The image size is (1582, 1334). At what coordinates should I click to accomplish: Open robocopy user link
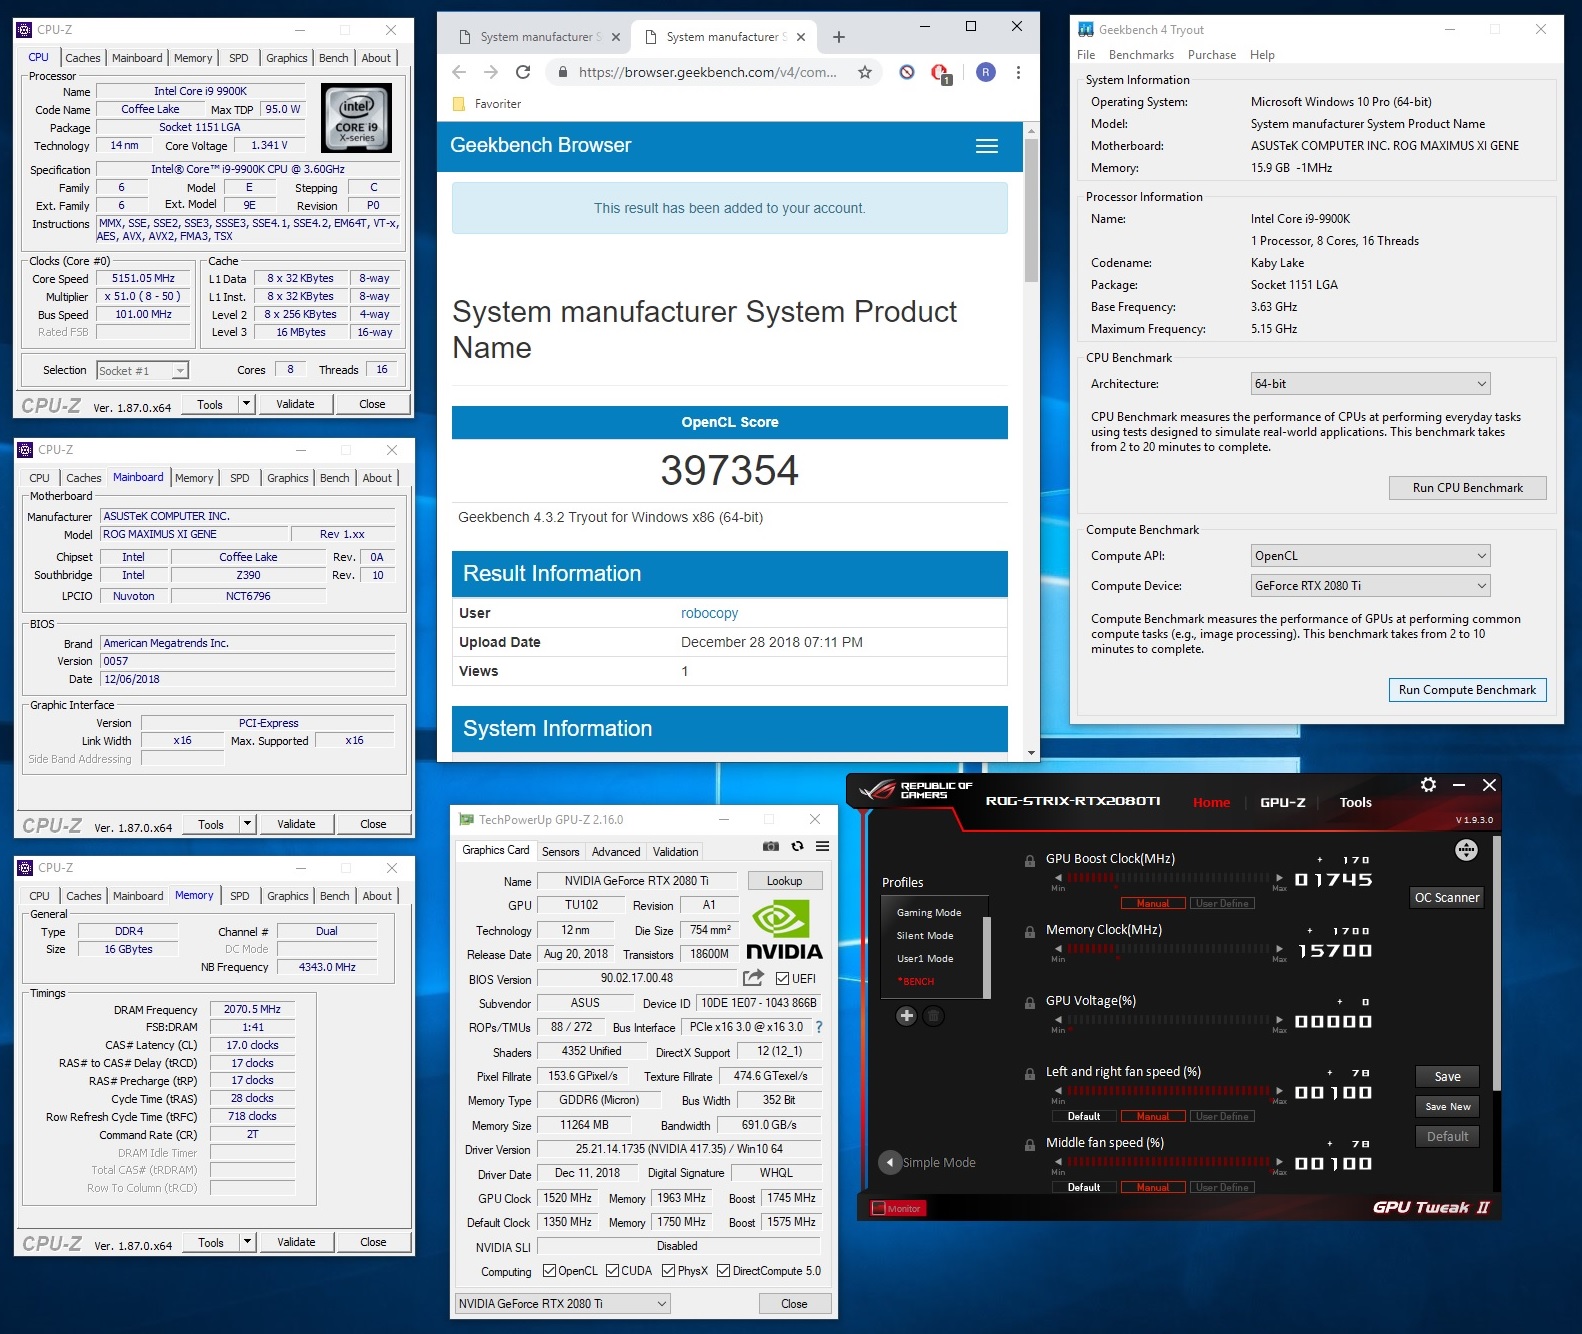pyautogui.click(x=709, y=613)
